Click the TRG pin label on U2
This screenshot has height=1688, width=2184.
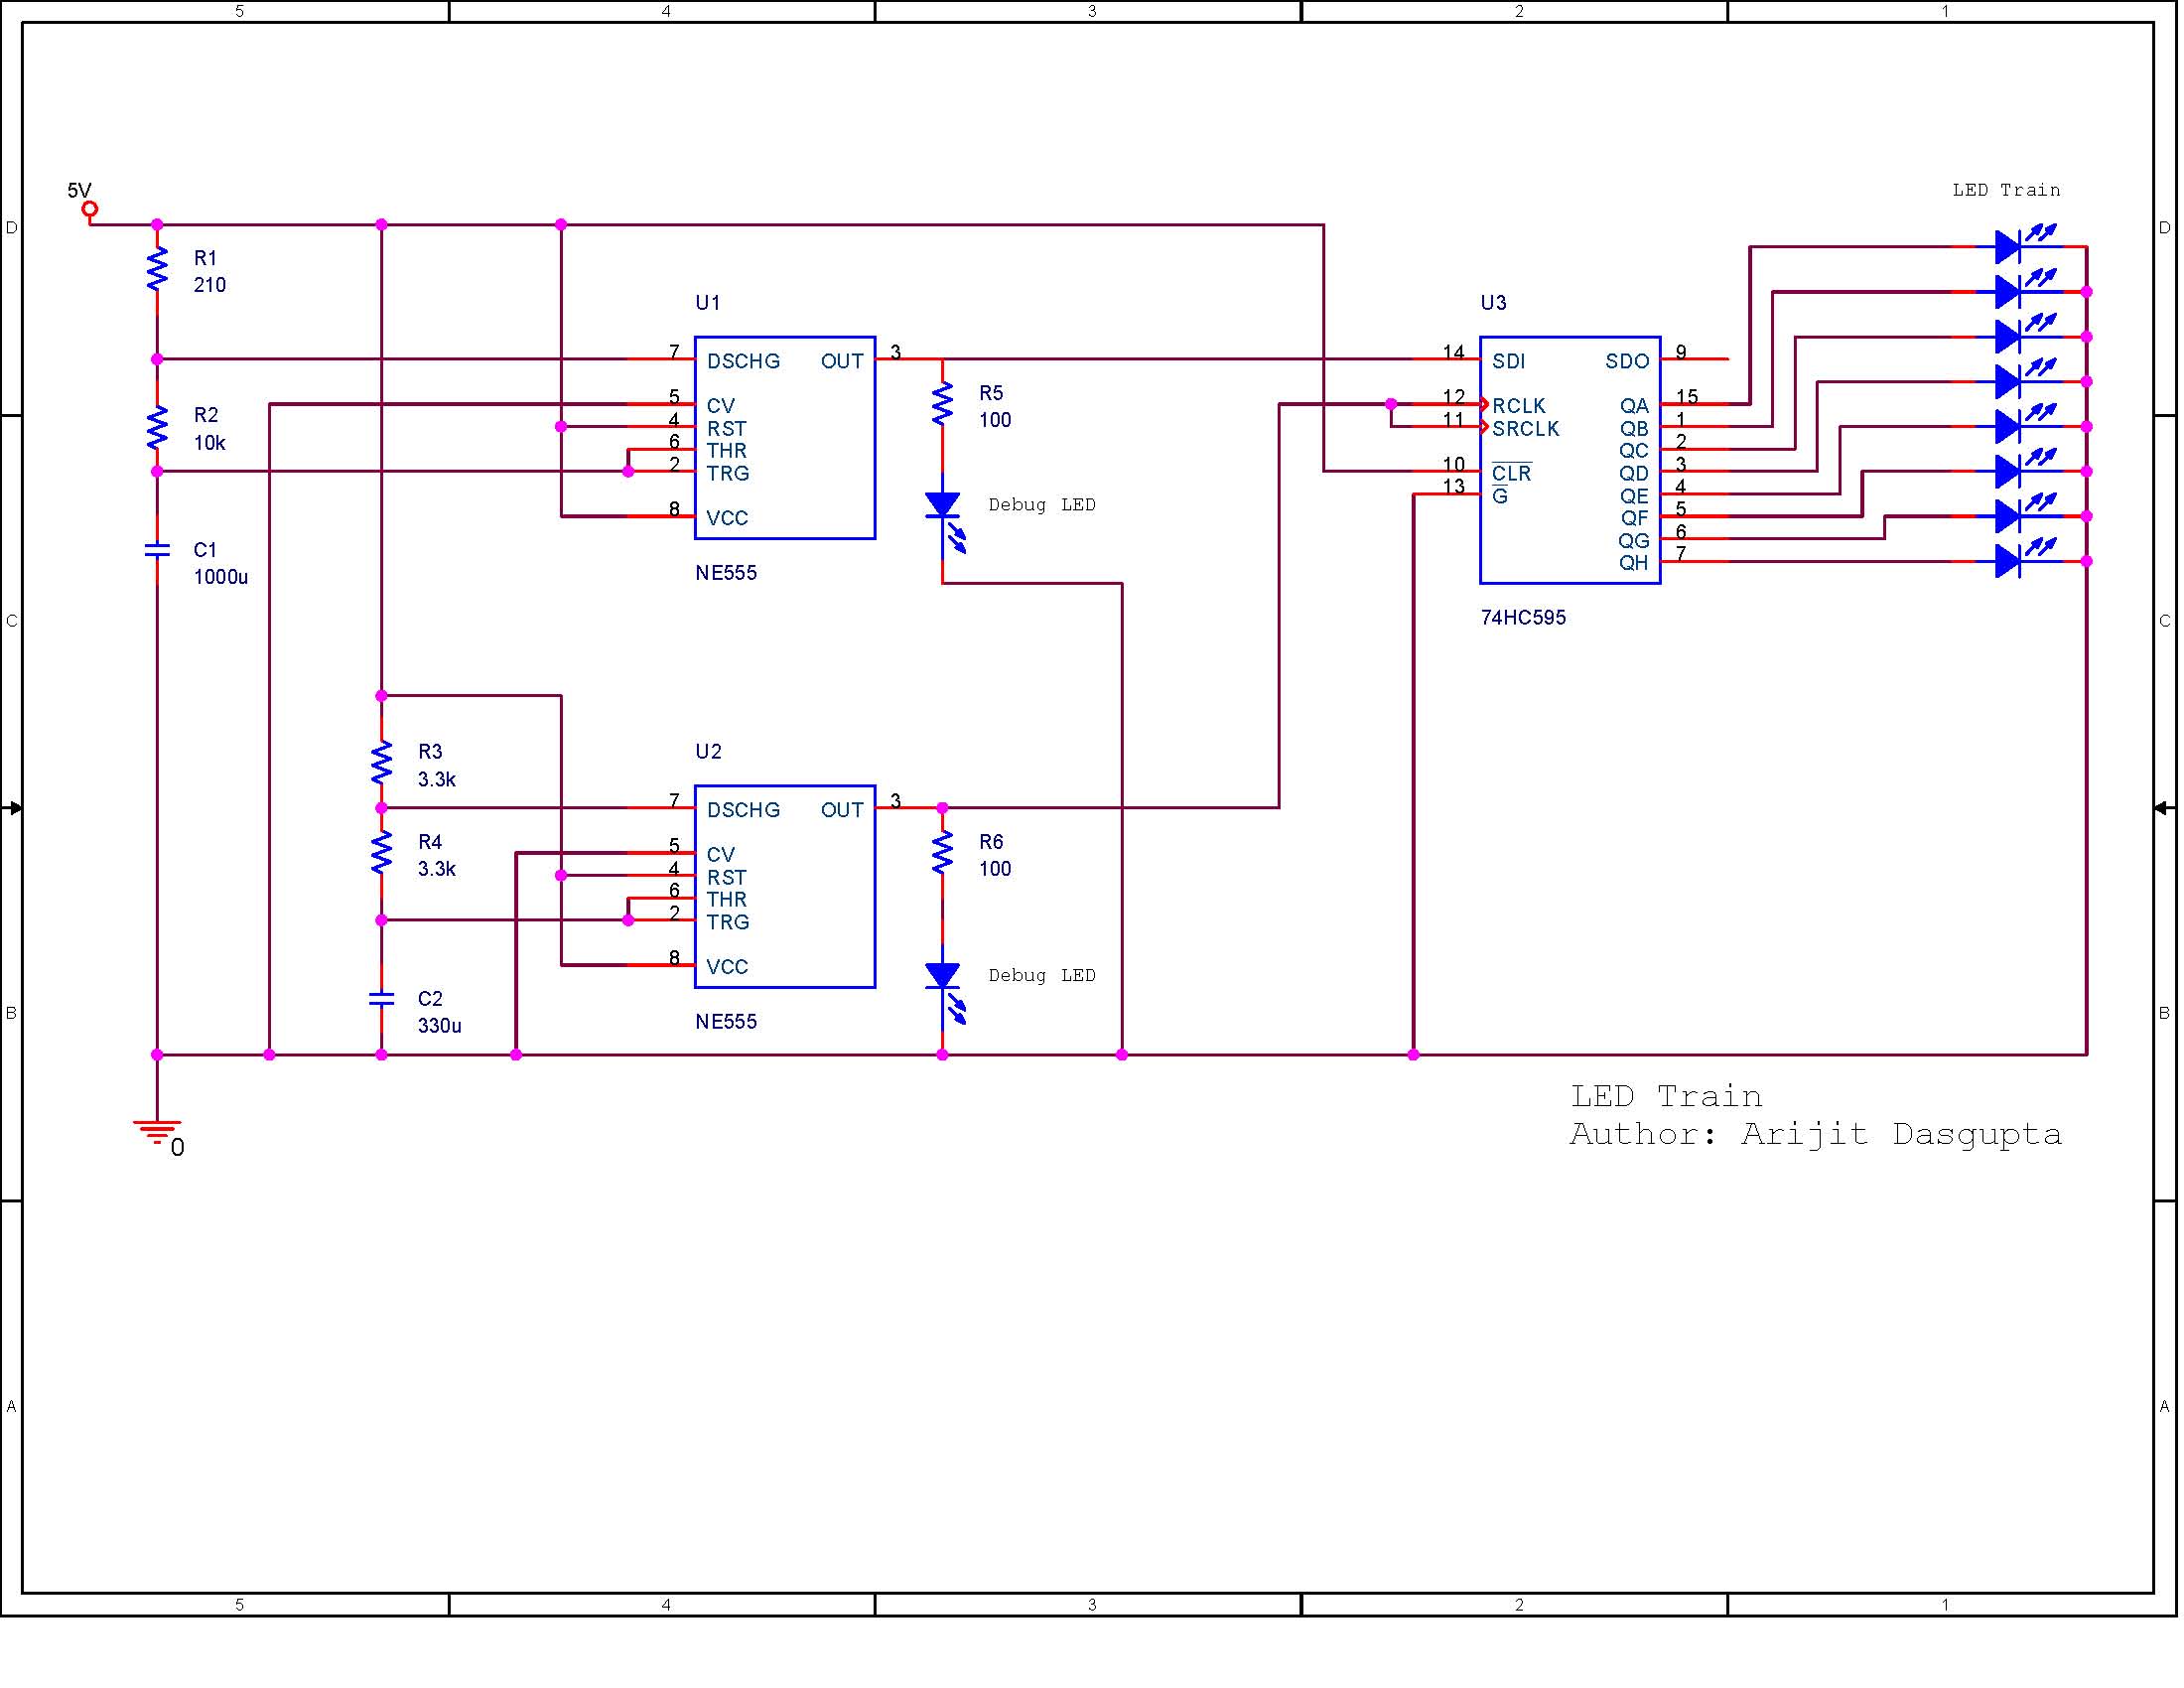730,924
